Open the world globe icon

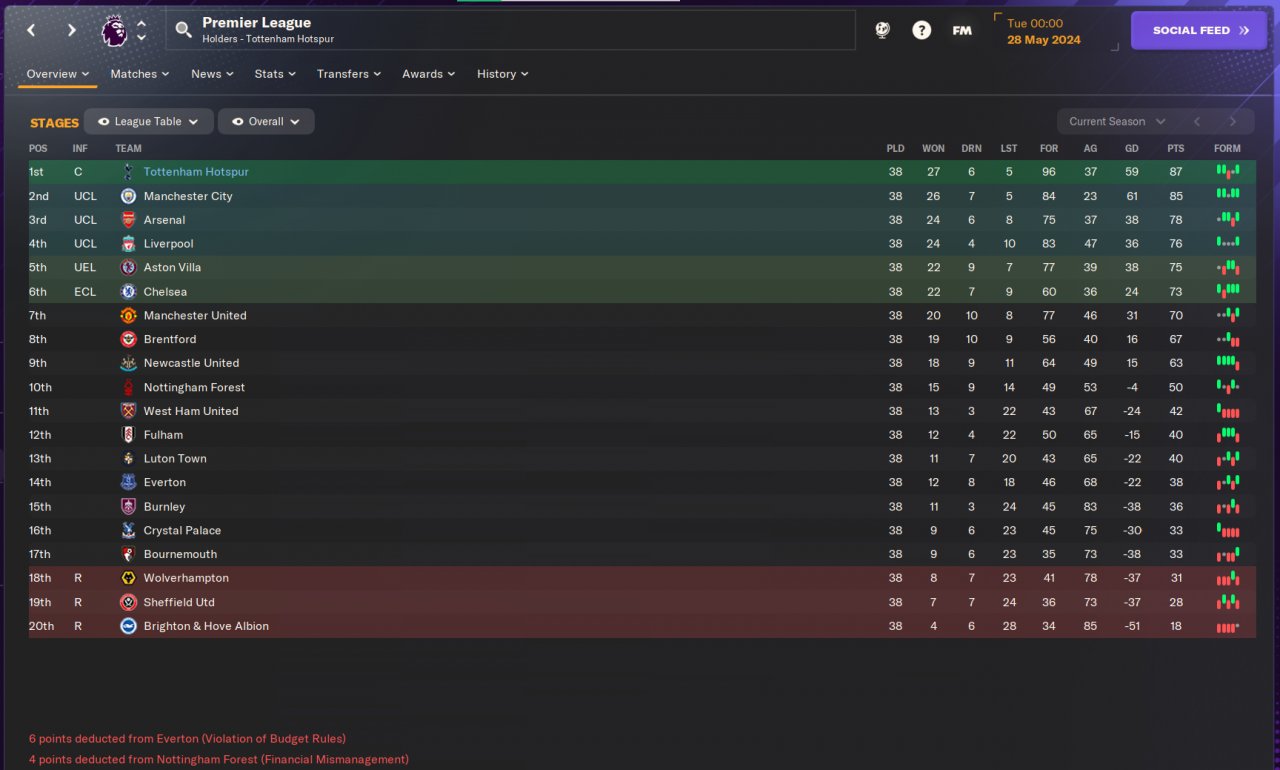tap(882, 30)
